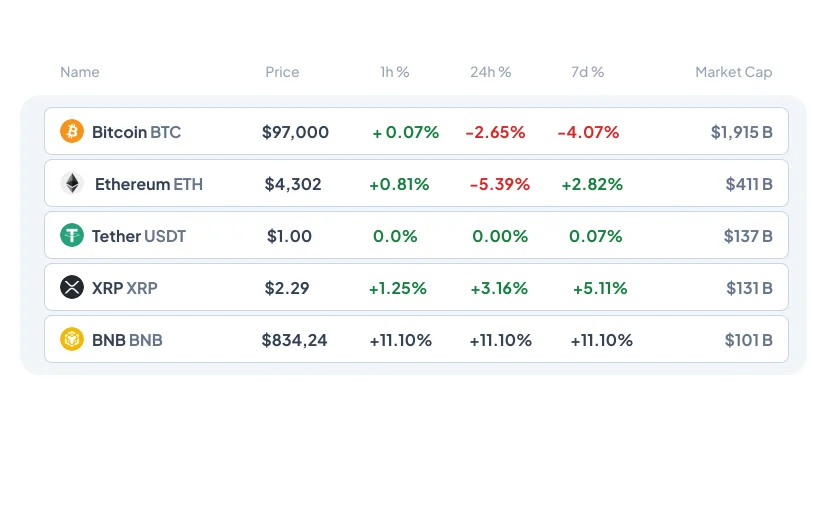The width and height of the screenshot is (827, 508).
Task: Sort by the Price column header
Action: tap(282, 72)
